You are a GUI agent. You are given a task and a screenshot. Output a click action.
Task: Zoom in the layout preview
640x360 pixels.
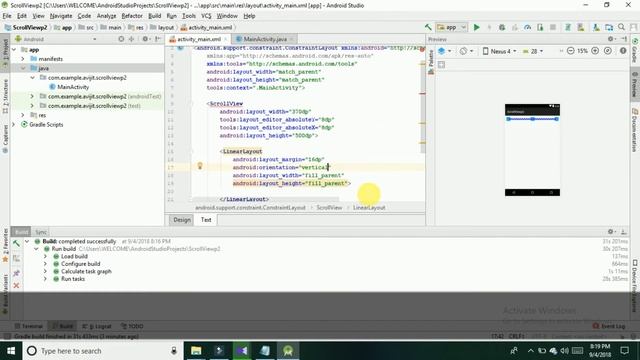pyautogui.click(x=595, y=51)
